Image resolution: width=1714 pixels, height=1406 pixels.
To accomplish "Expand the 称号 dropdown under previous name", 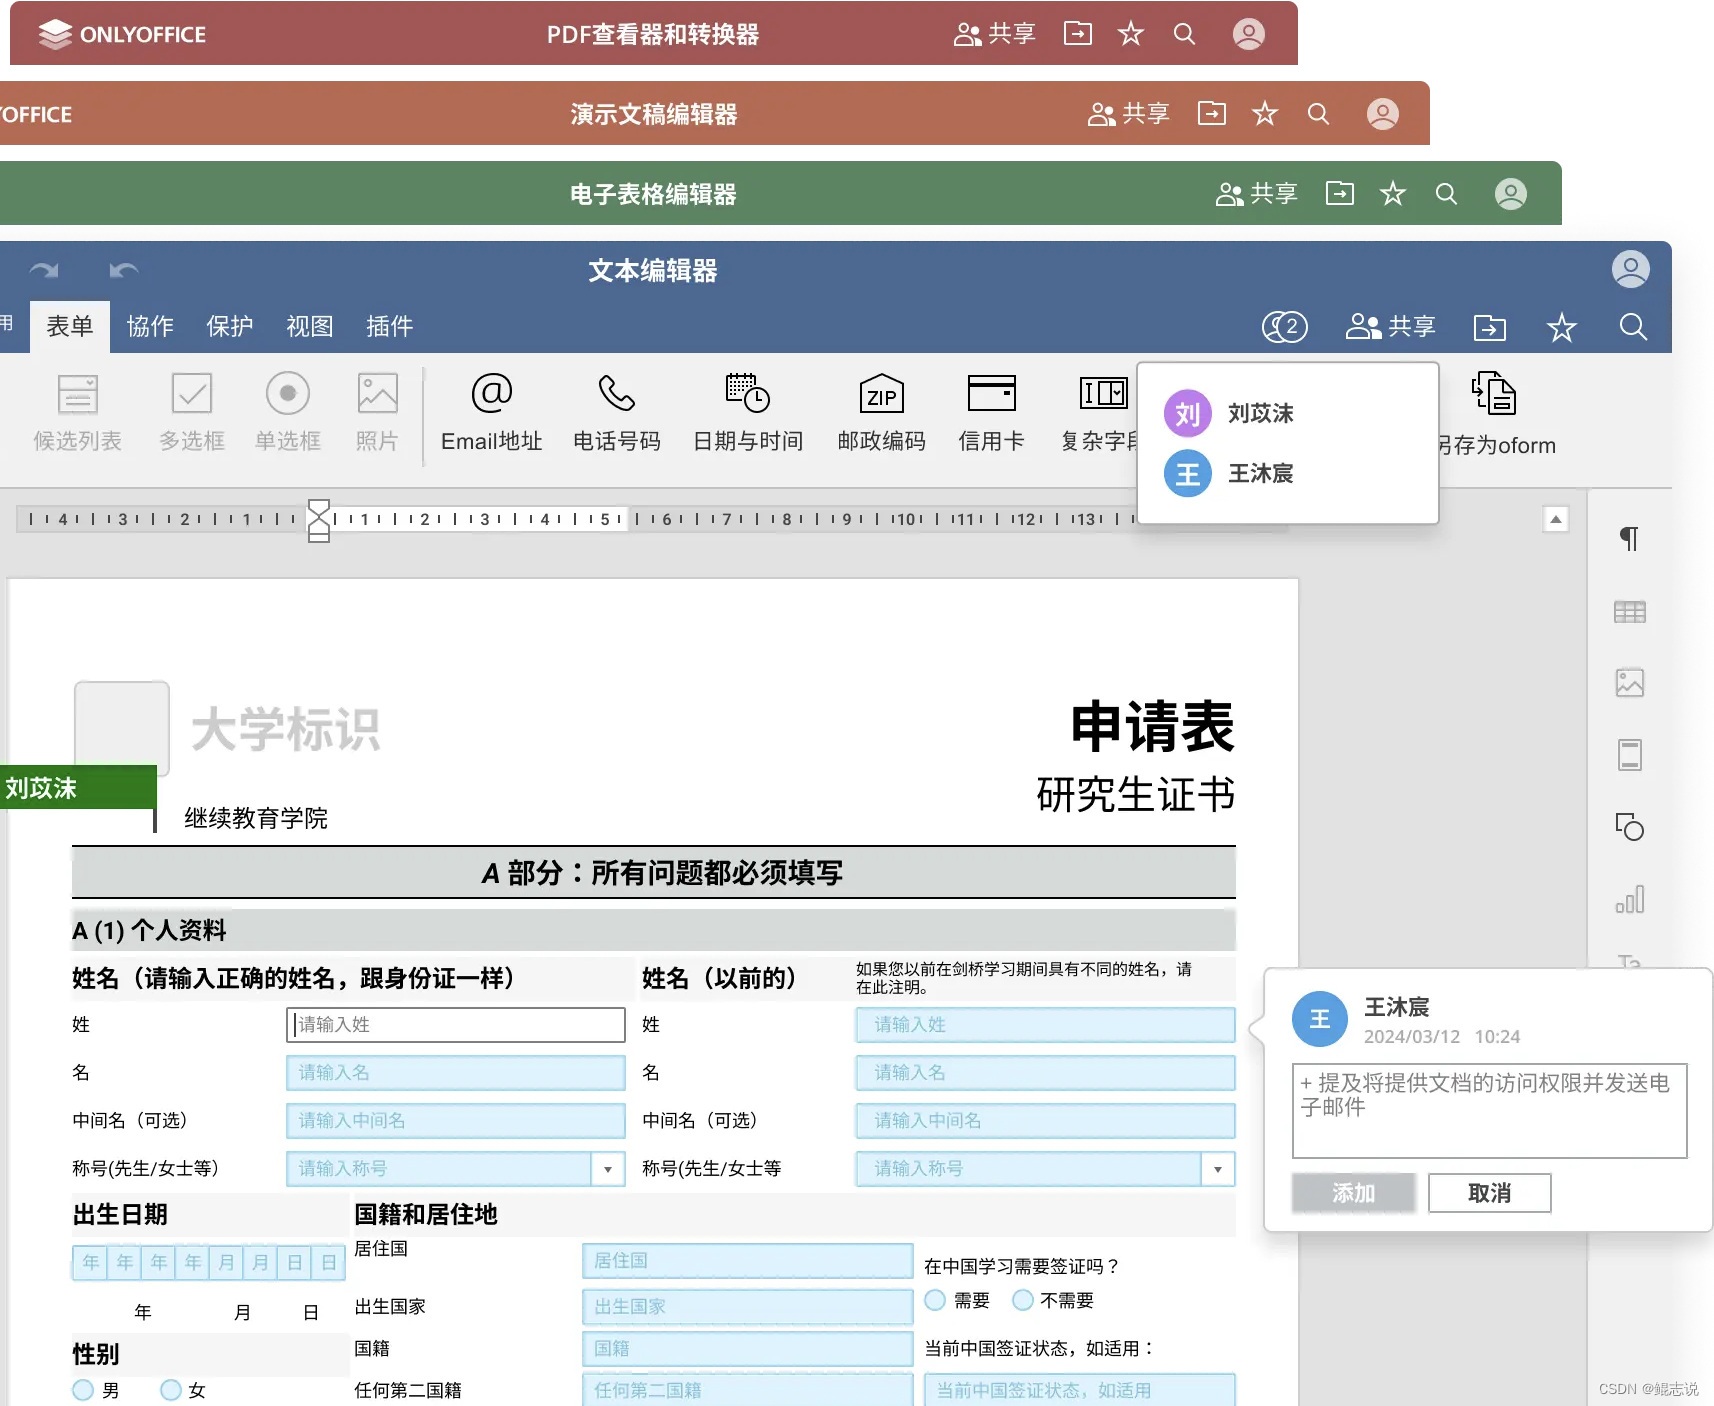I will [x=1217, y=1169].
